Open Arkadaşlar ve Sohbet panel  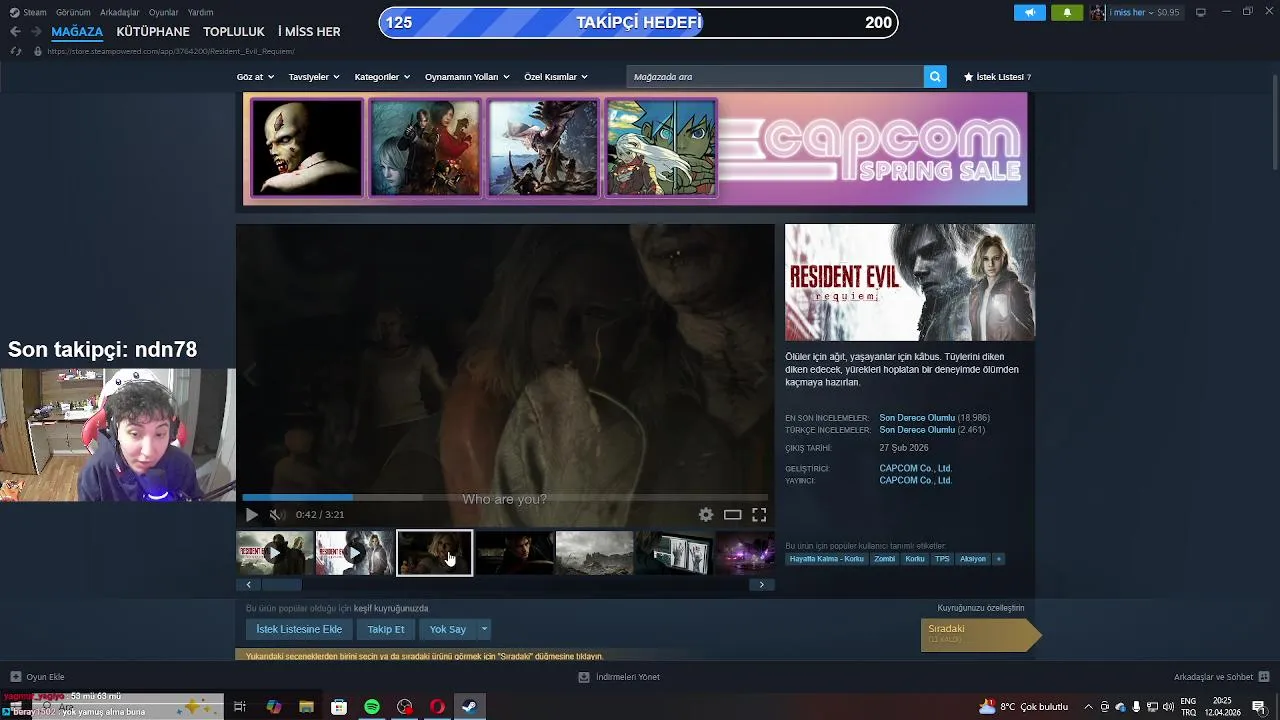point(1220,677)
